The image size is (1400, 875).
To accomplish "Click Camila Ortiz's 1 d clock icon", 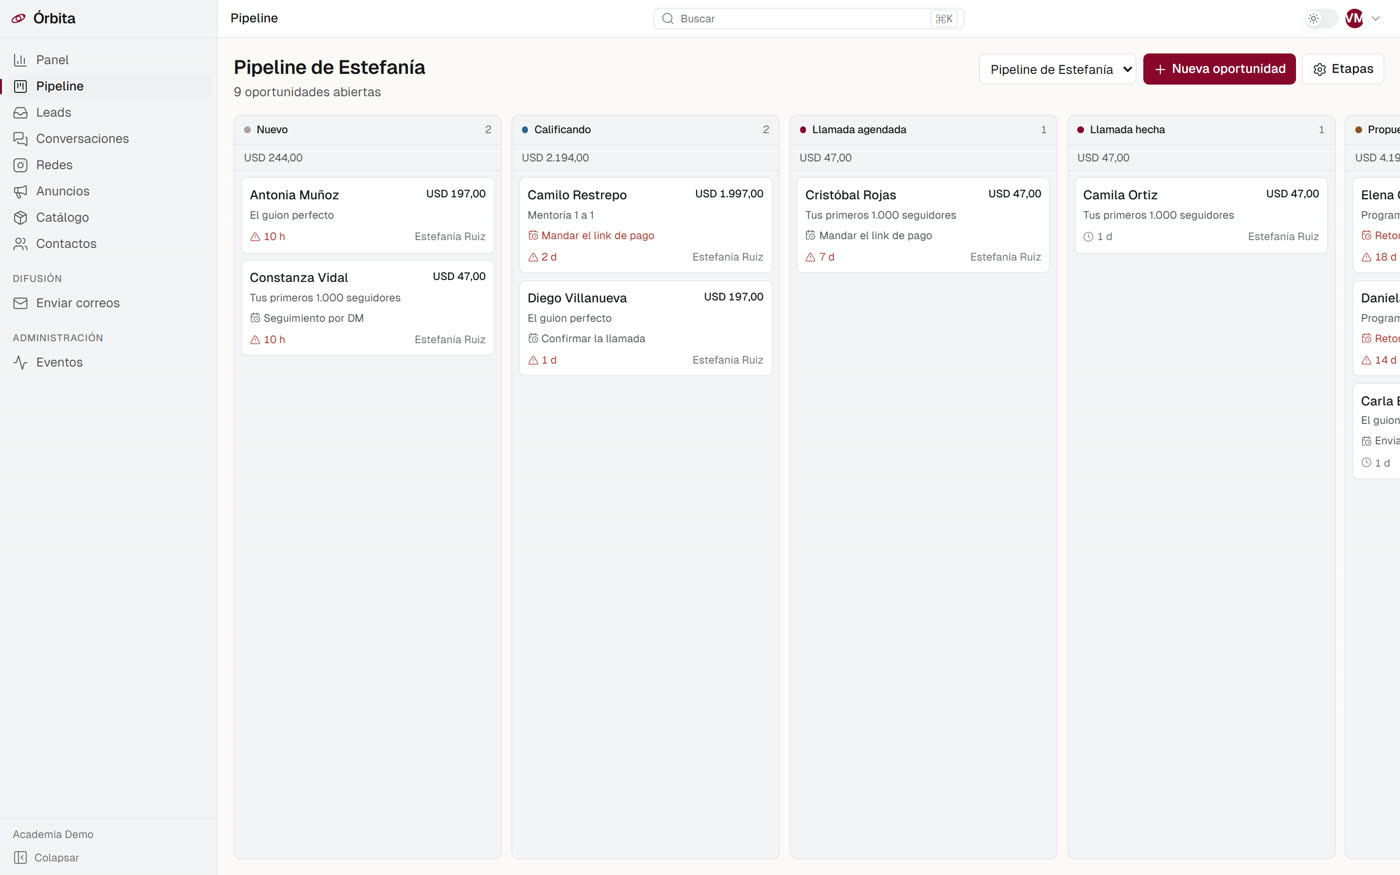I will pyautogui.click(x=1089, y=237).
